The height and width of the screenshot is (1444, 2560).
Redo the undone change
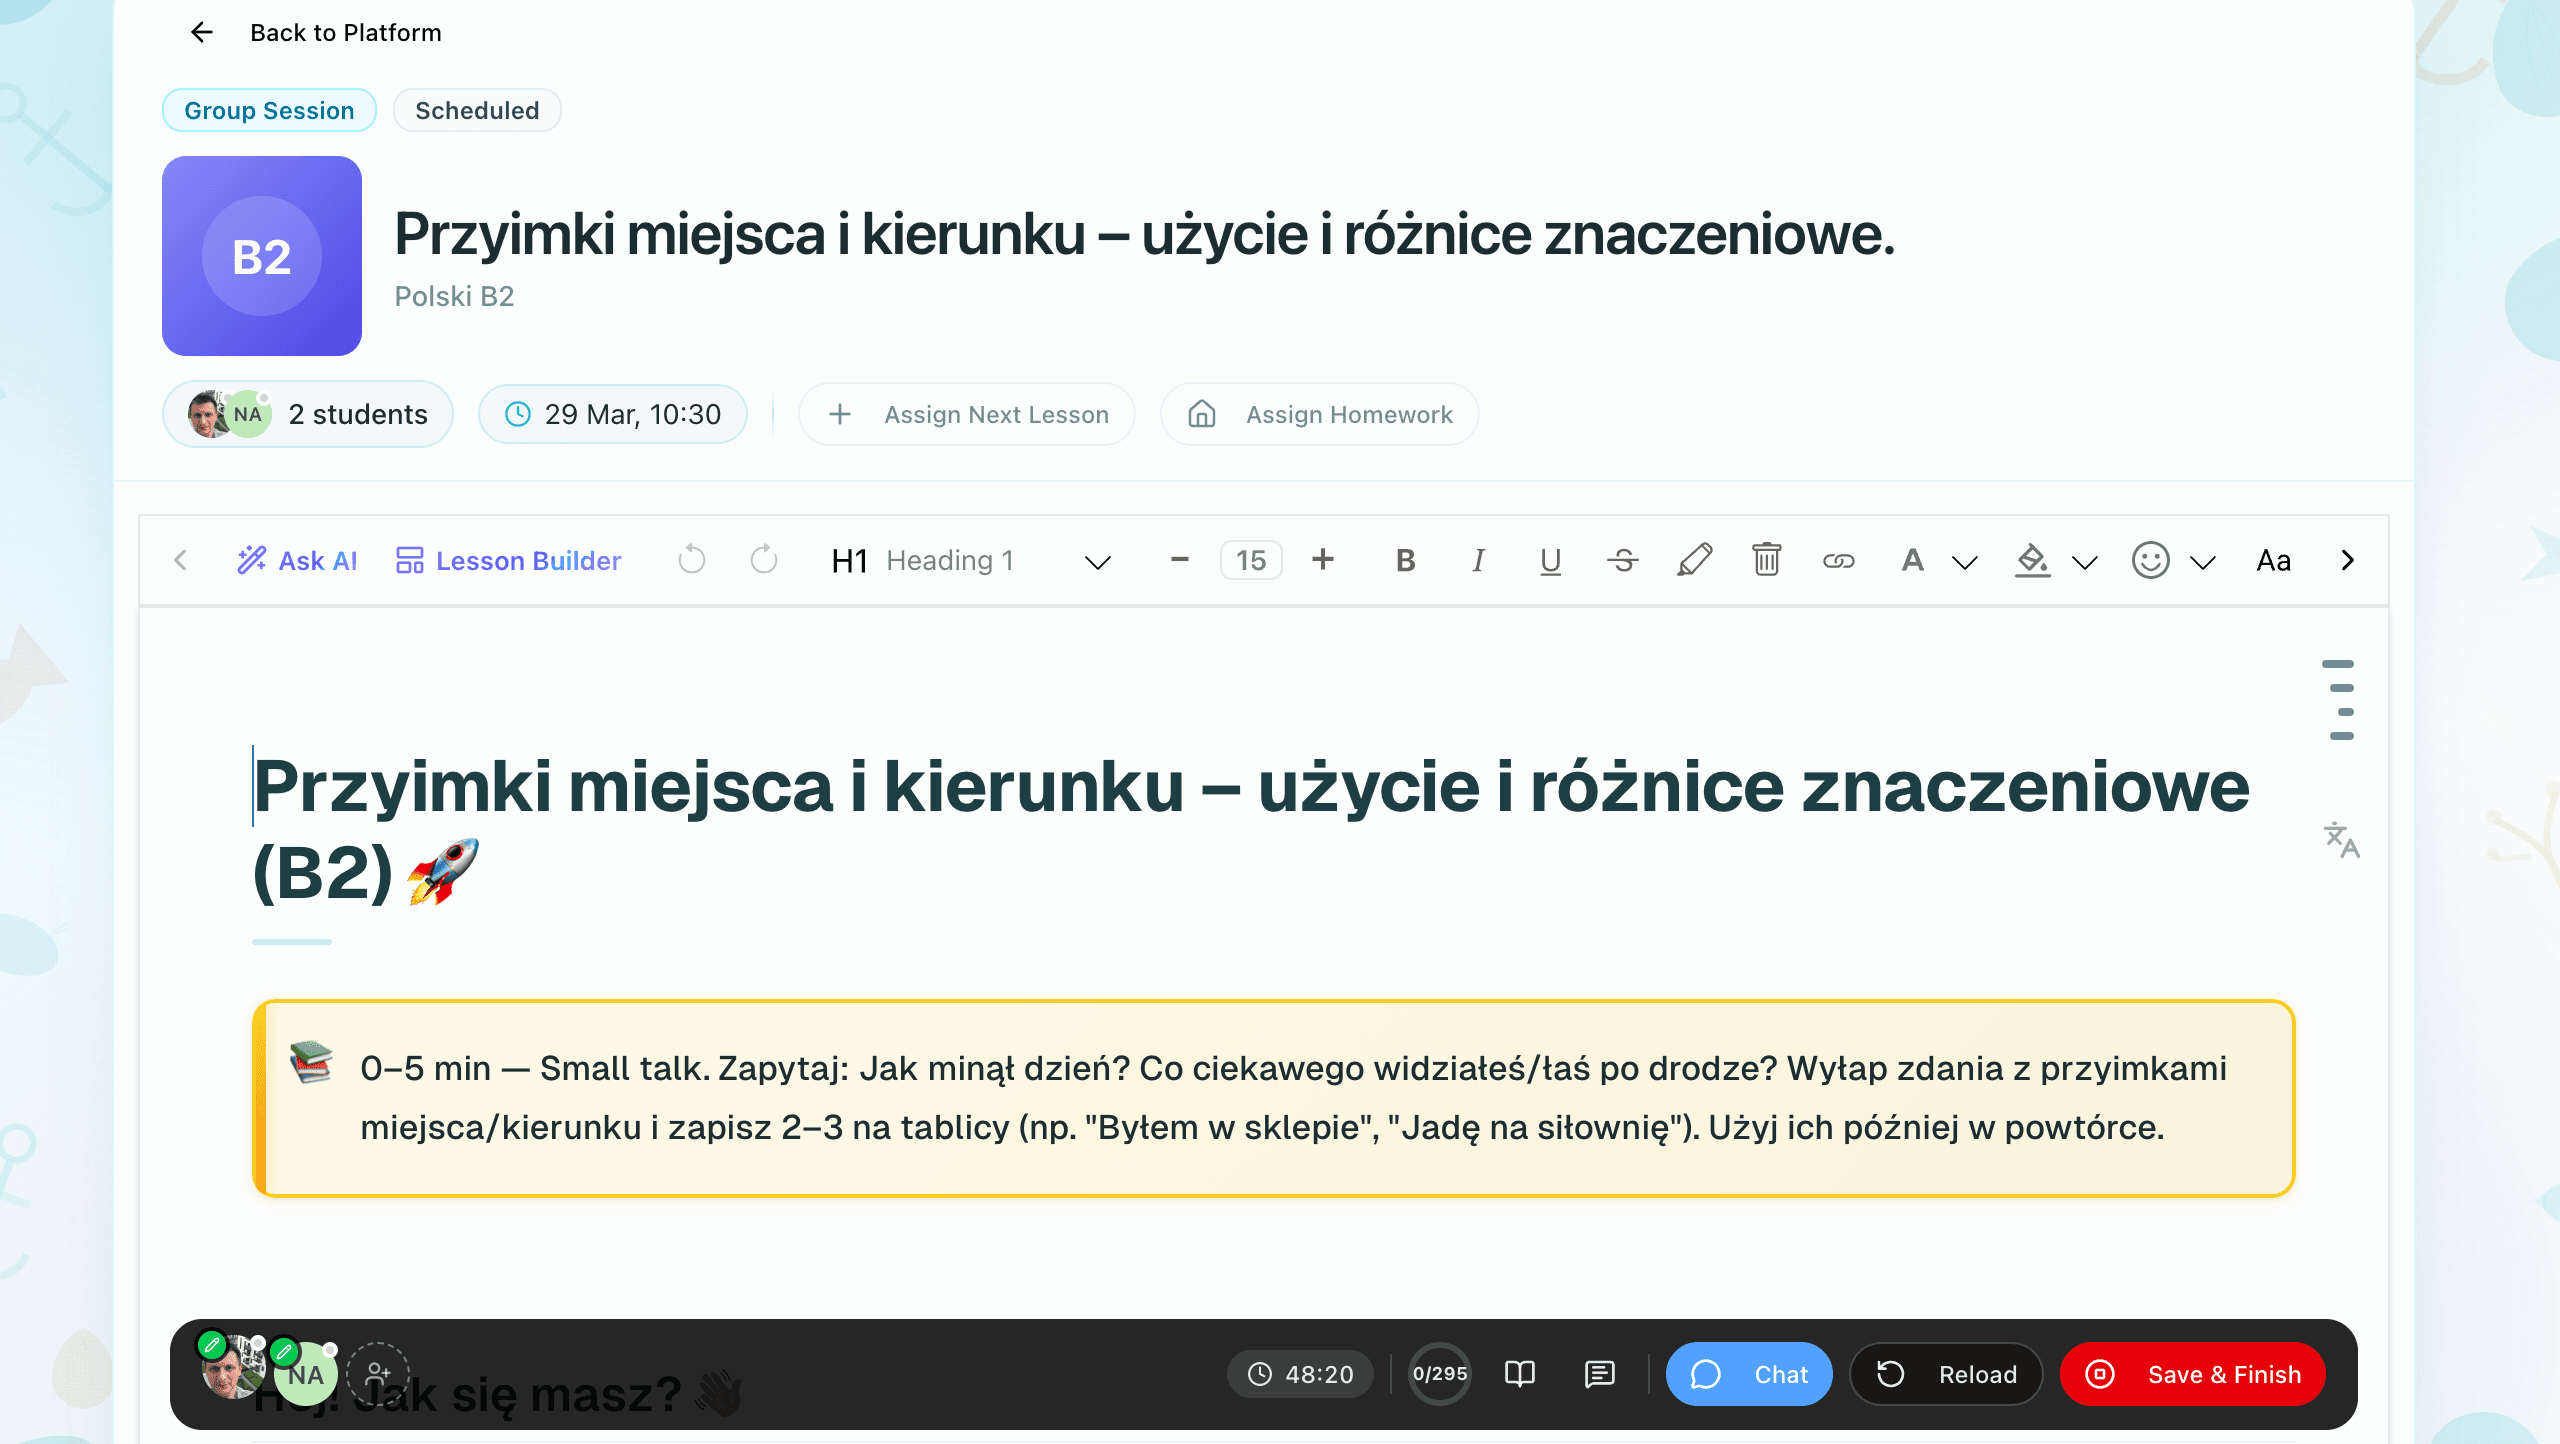click(763, 560)
